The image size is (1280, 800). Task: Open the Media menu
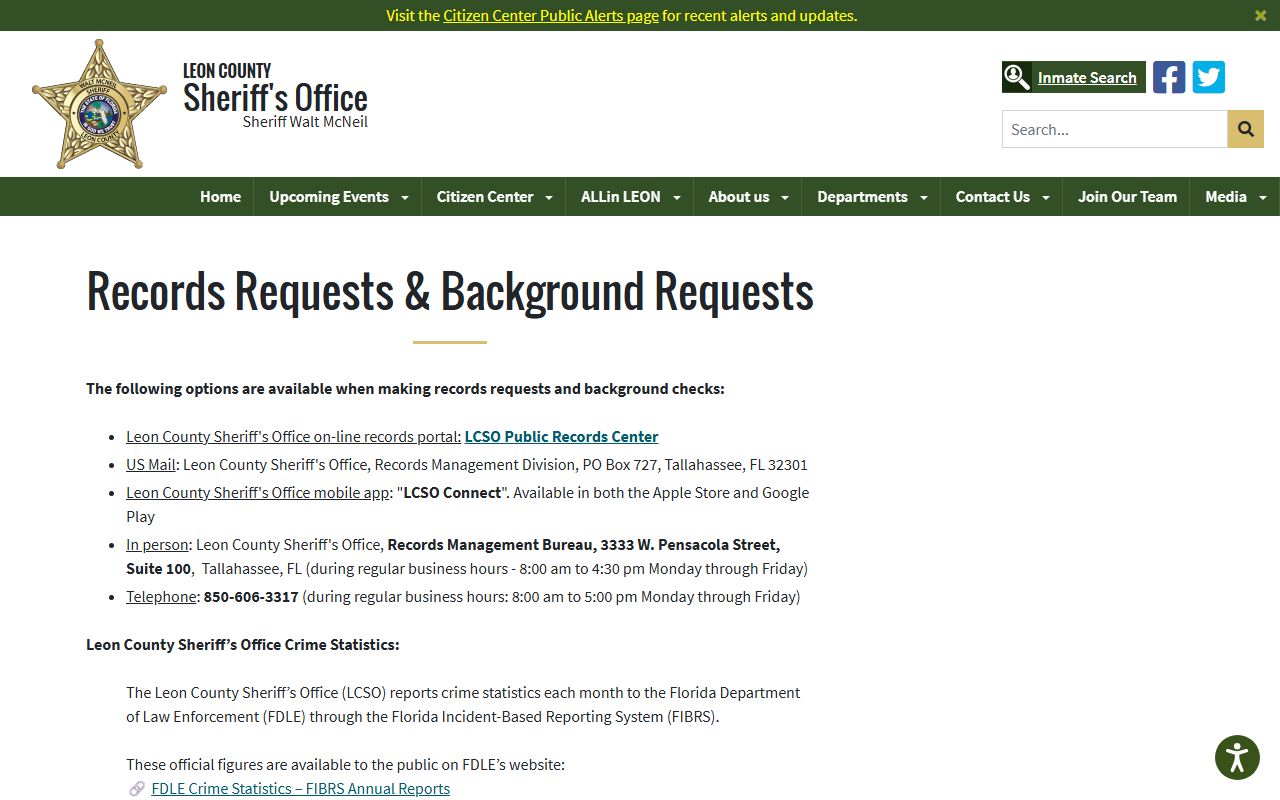tap(1226, 197)
